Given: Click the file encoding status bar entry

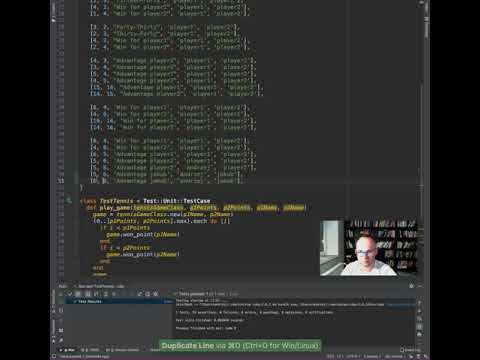Looking at the screenshot, I should click(353, 357).
